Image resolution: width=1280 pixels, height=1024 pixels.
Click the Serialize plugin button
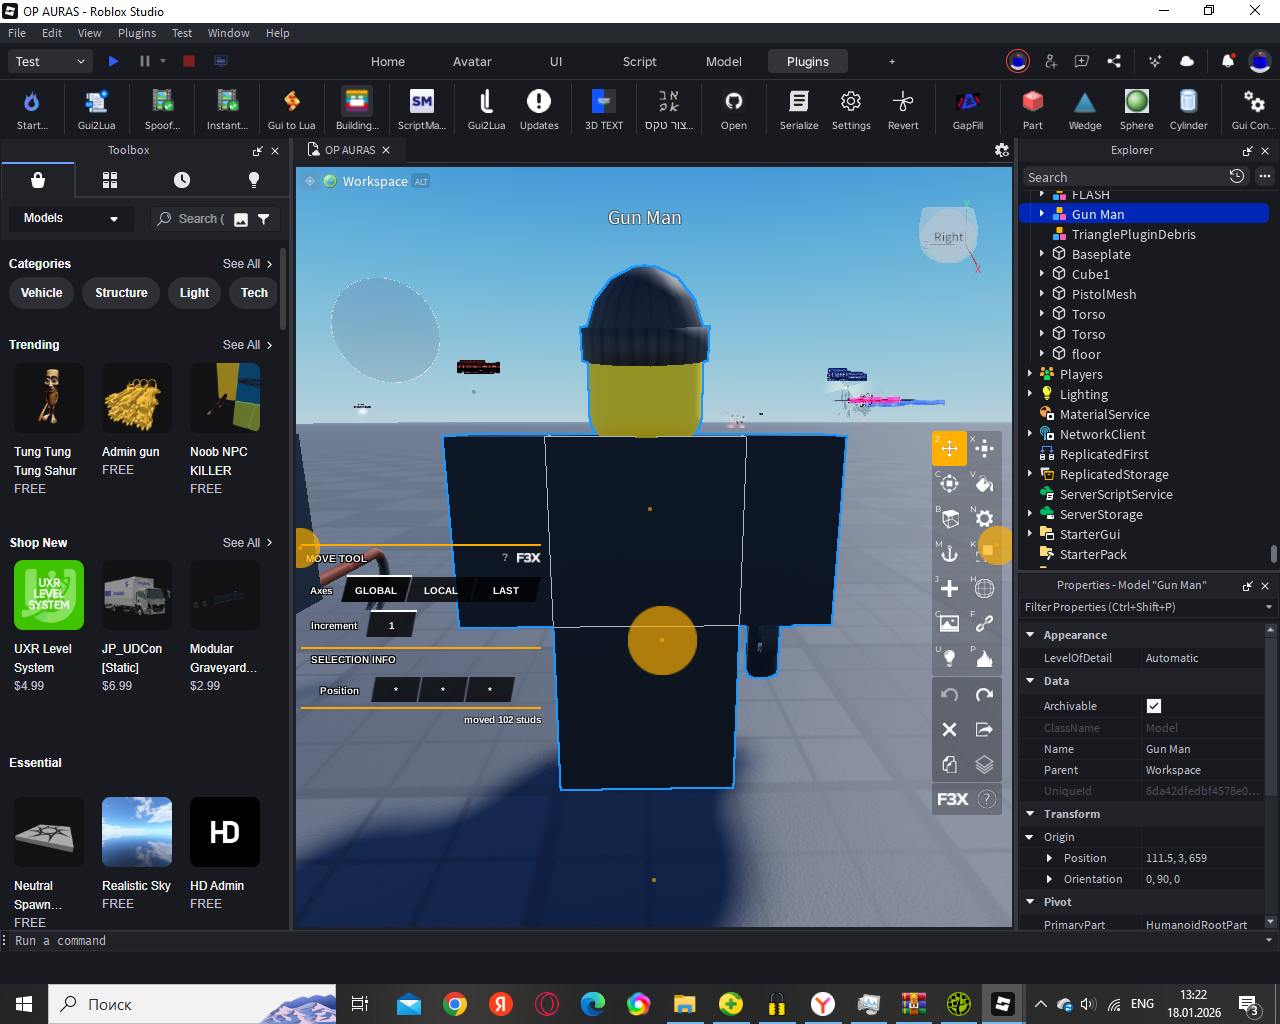(798, 109)
